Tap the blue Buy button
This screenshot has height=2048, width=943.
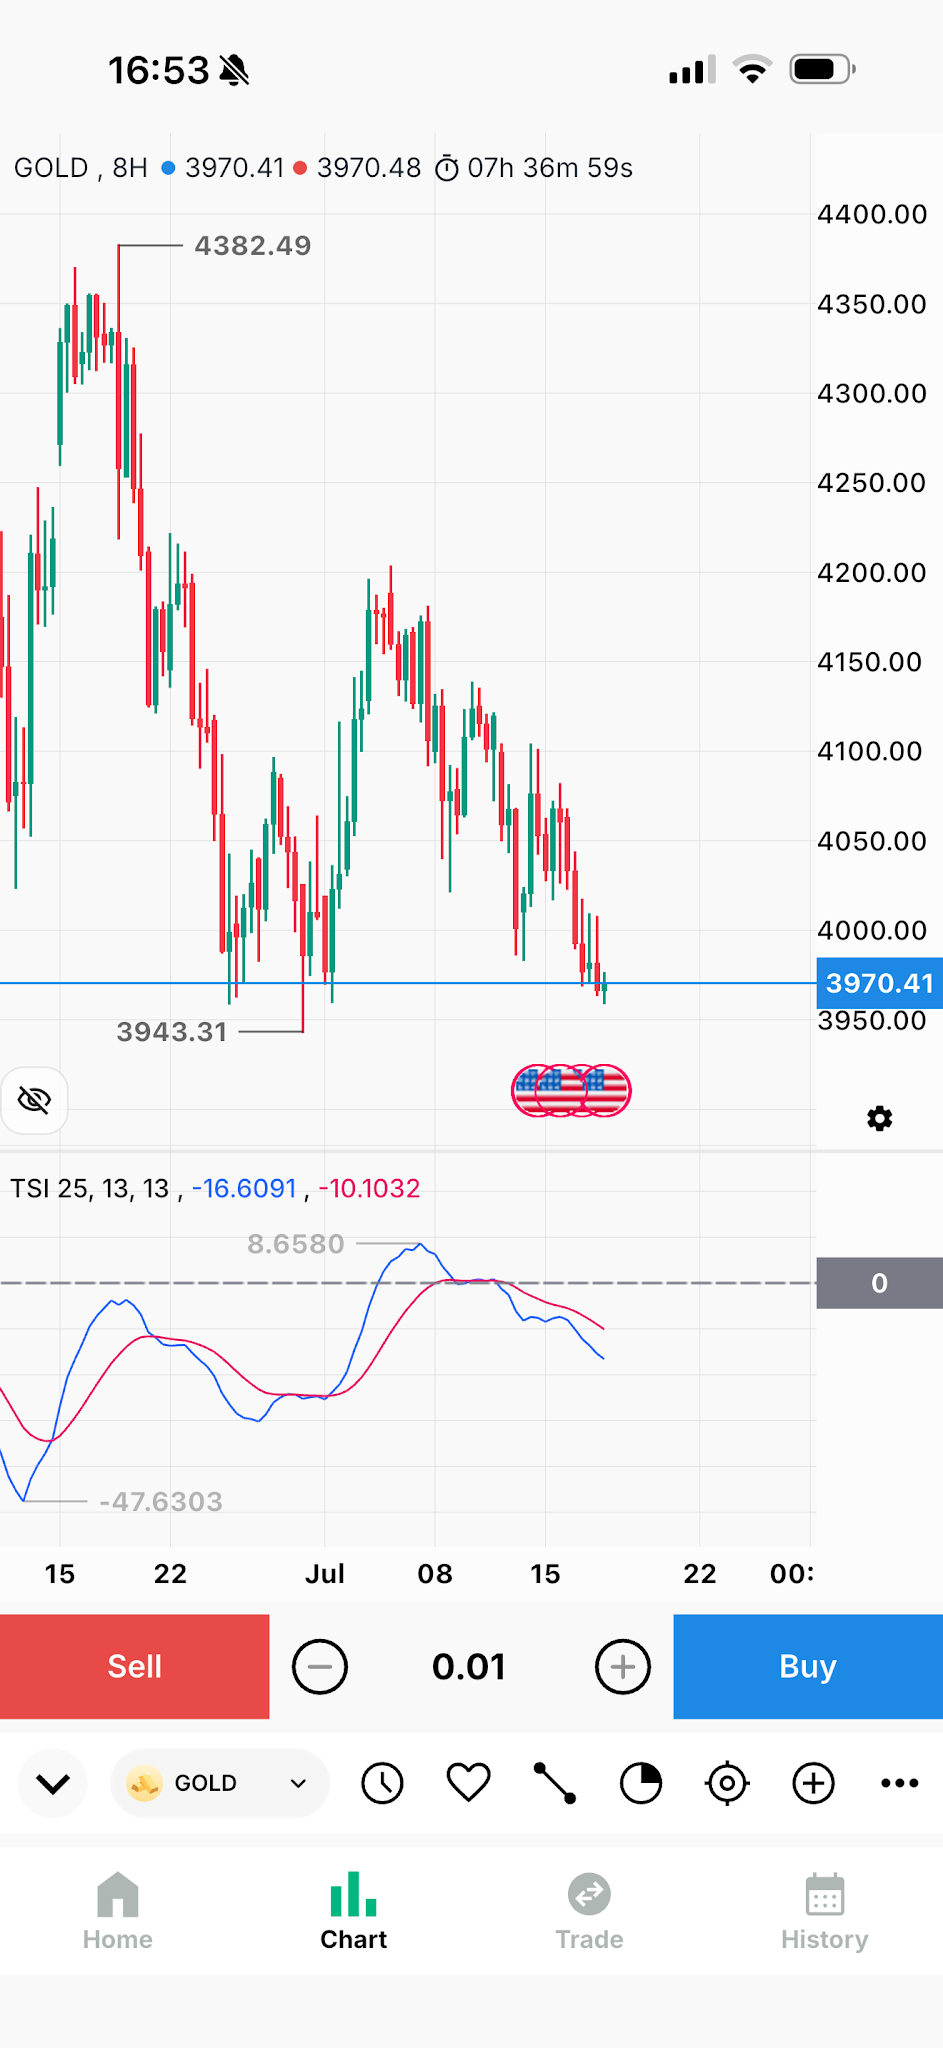tap(808, 1667)
